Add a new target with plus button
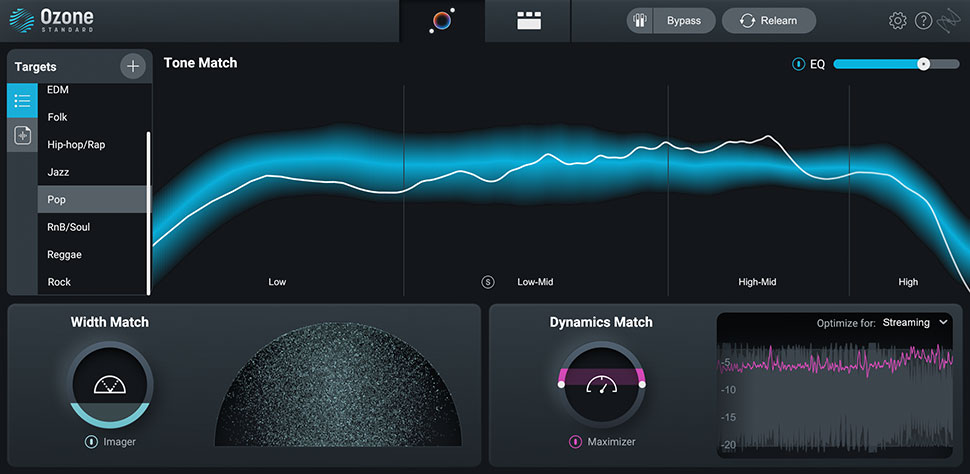 pyautogui.click(x=132, y=66)
